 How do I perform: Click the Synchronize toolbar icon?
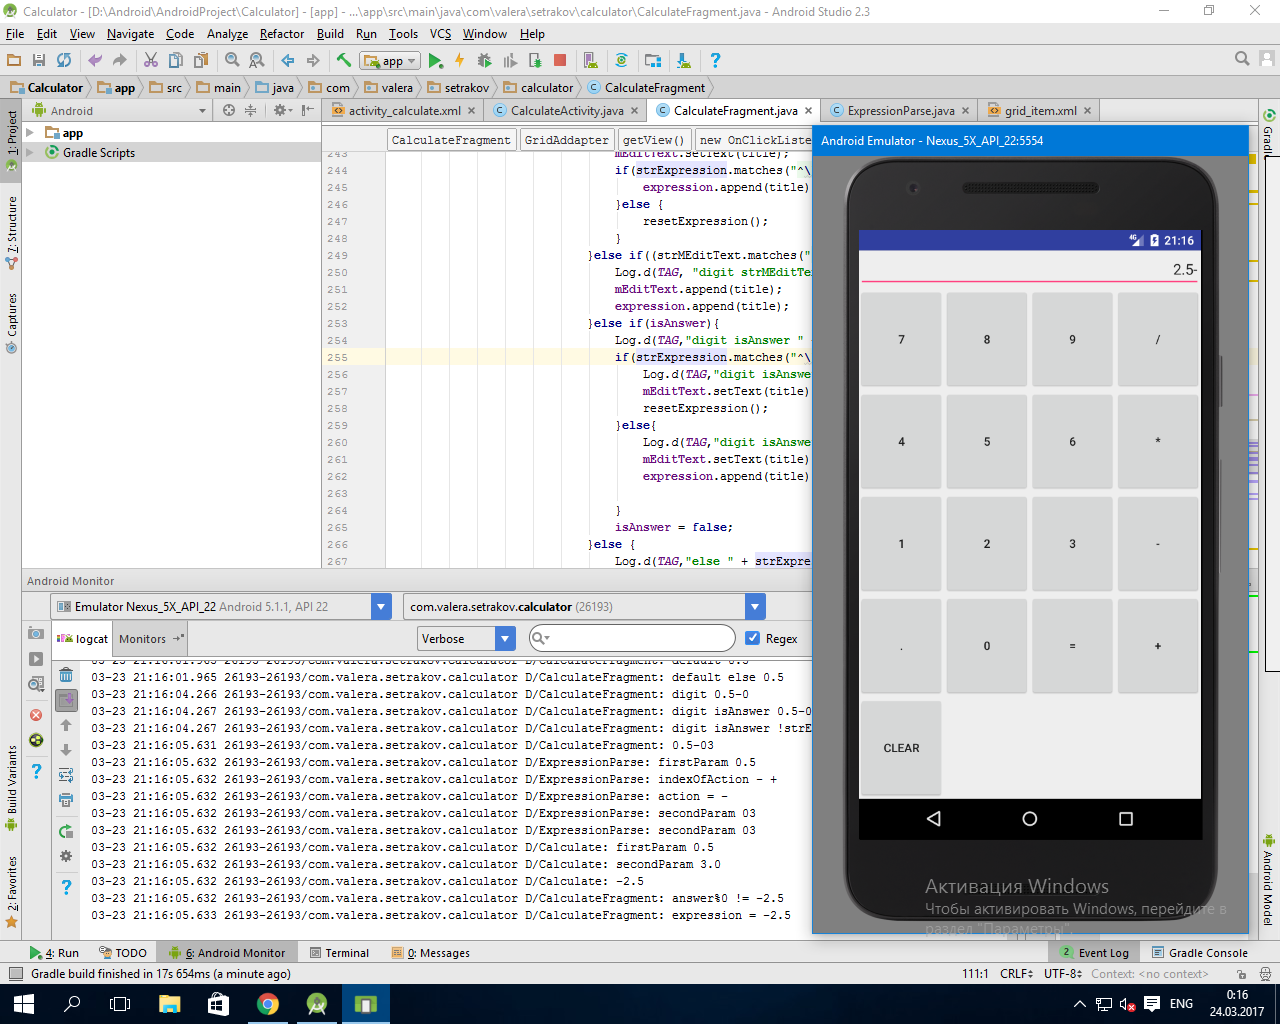point(64,61)
